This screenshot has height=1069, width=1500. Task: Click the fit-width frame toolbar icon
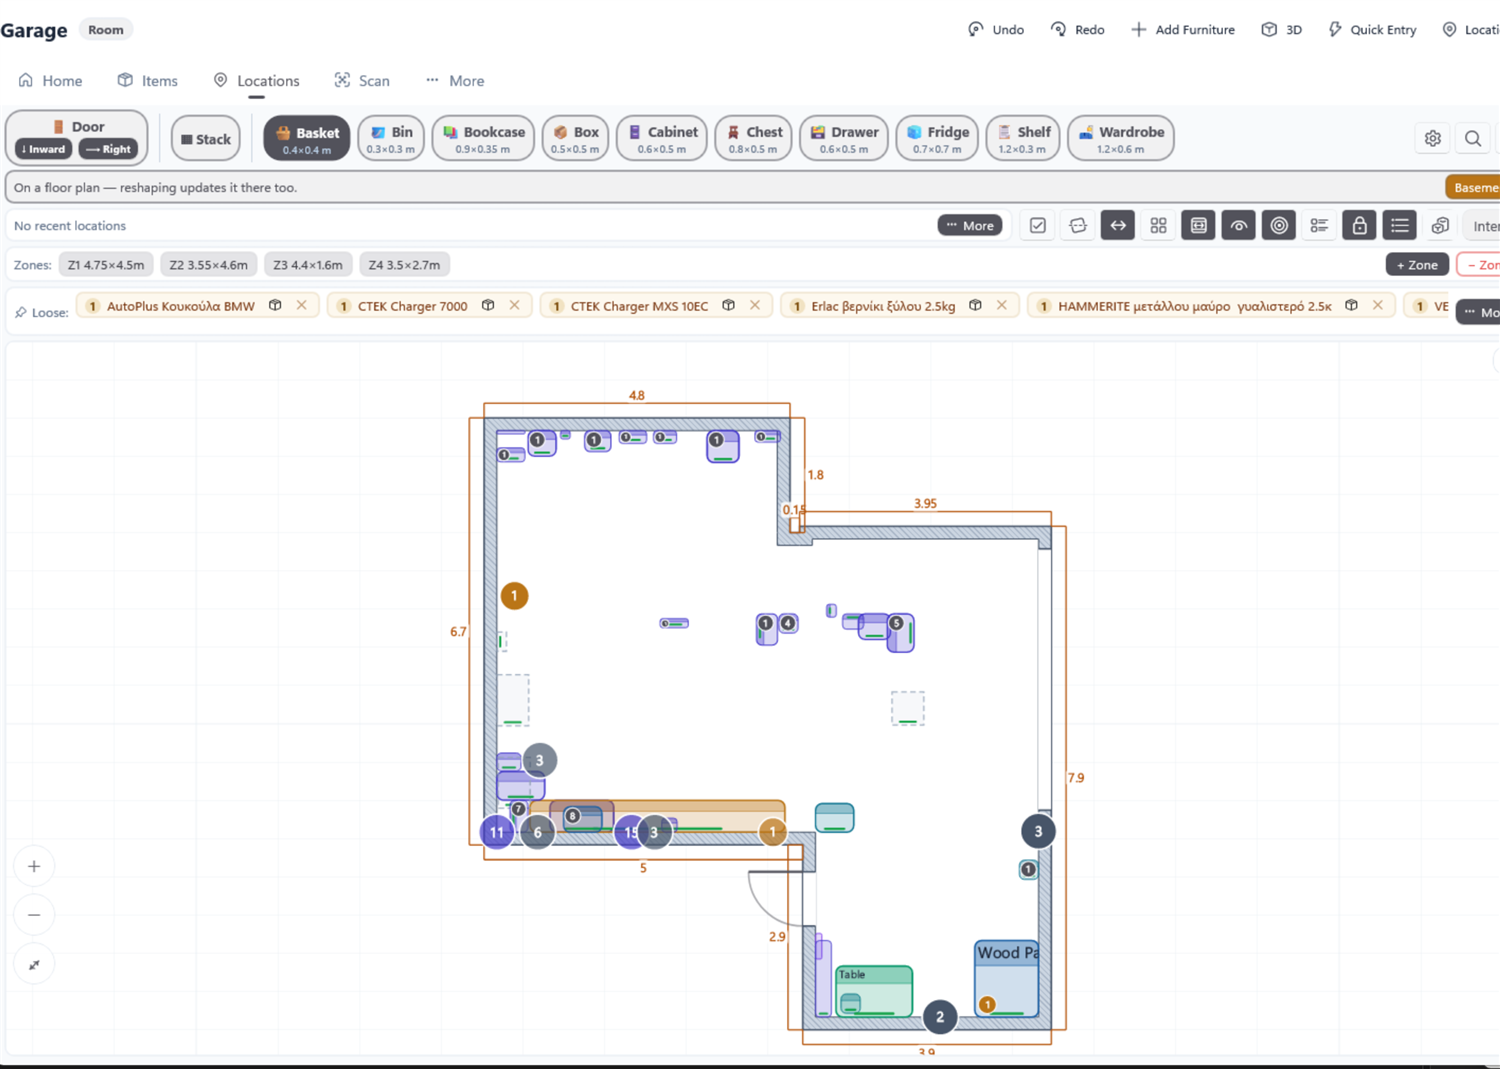1198,226
